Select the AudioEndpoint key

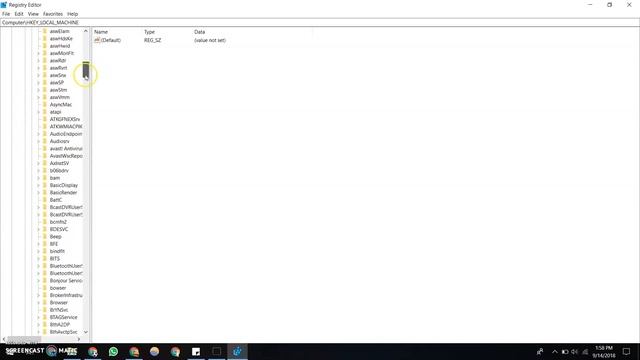click(66, 134)
